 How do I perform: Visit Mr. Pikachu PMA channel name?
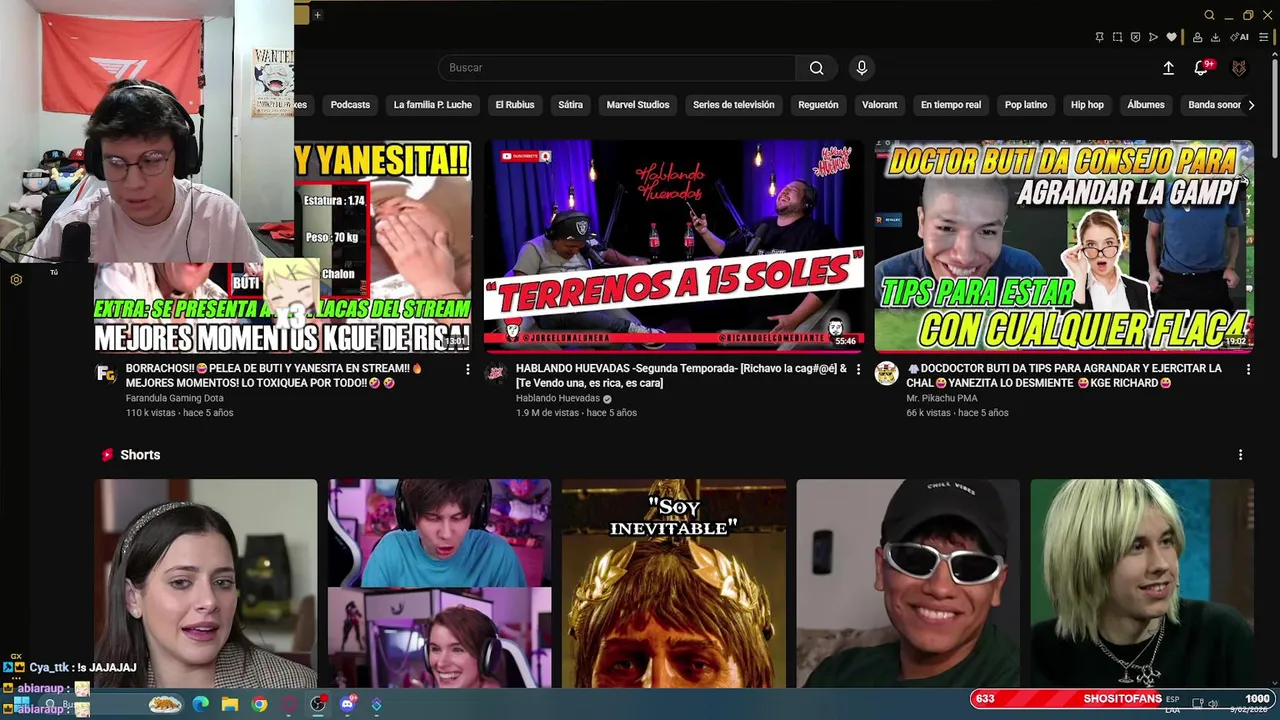coord(942,398)
